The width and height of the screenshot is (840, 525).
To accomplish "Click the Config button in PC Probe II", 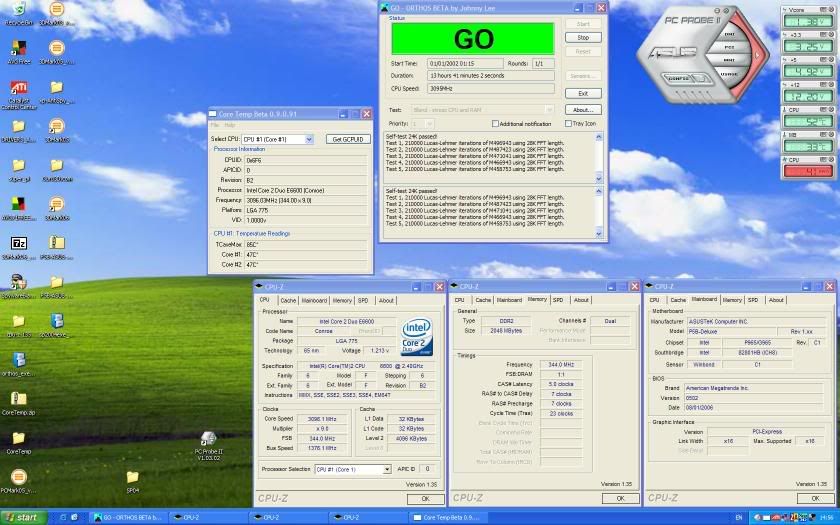I will 676,78.
